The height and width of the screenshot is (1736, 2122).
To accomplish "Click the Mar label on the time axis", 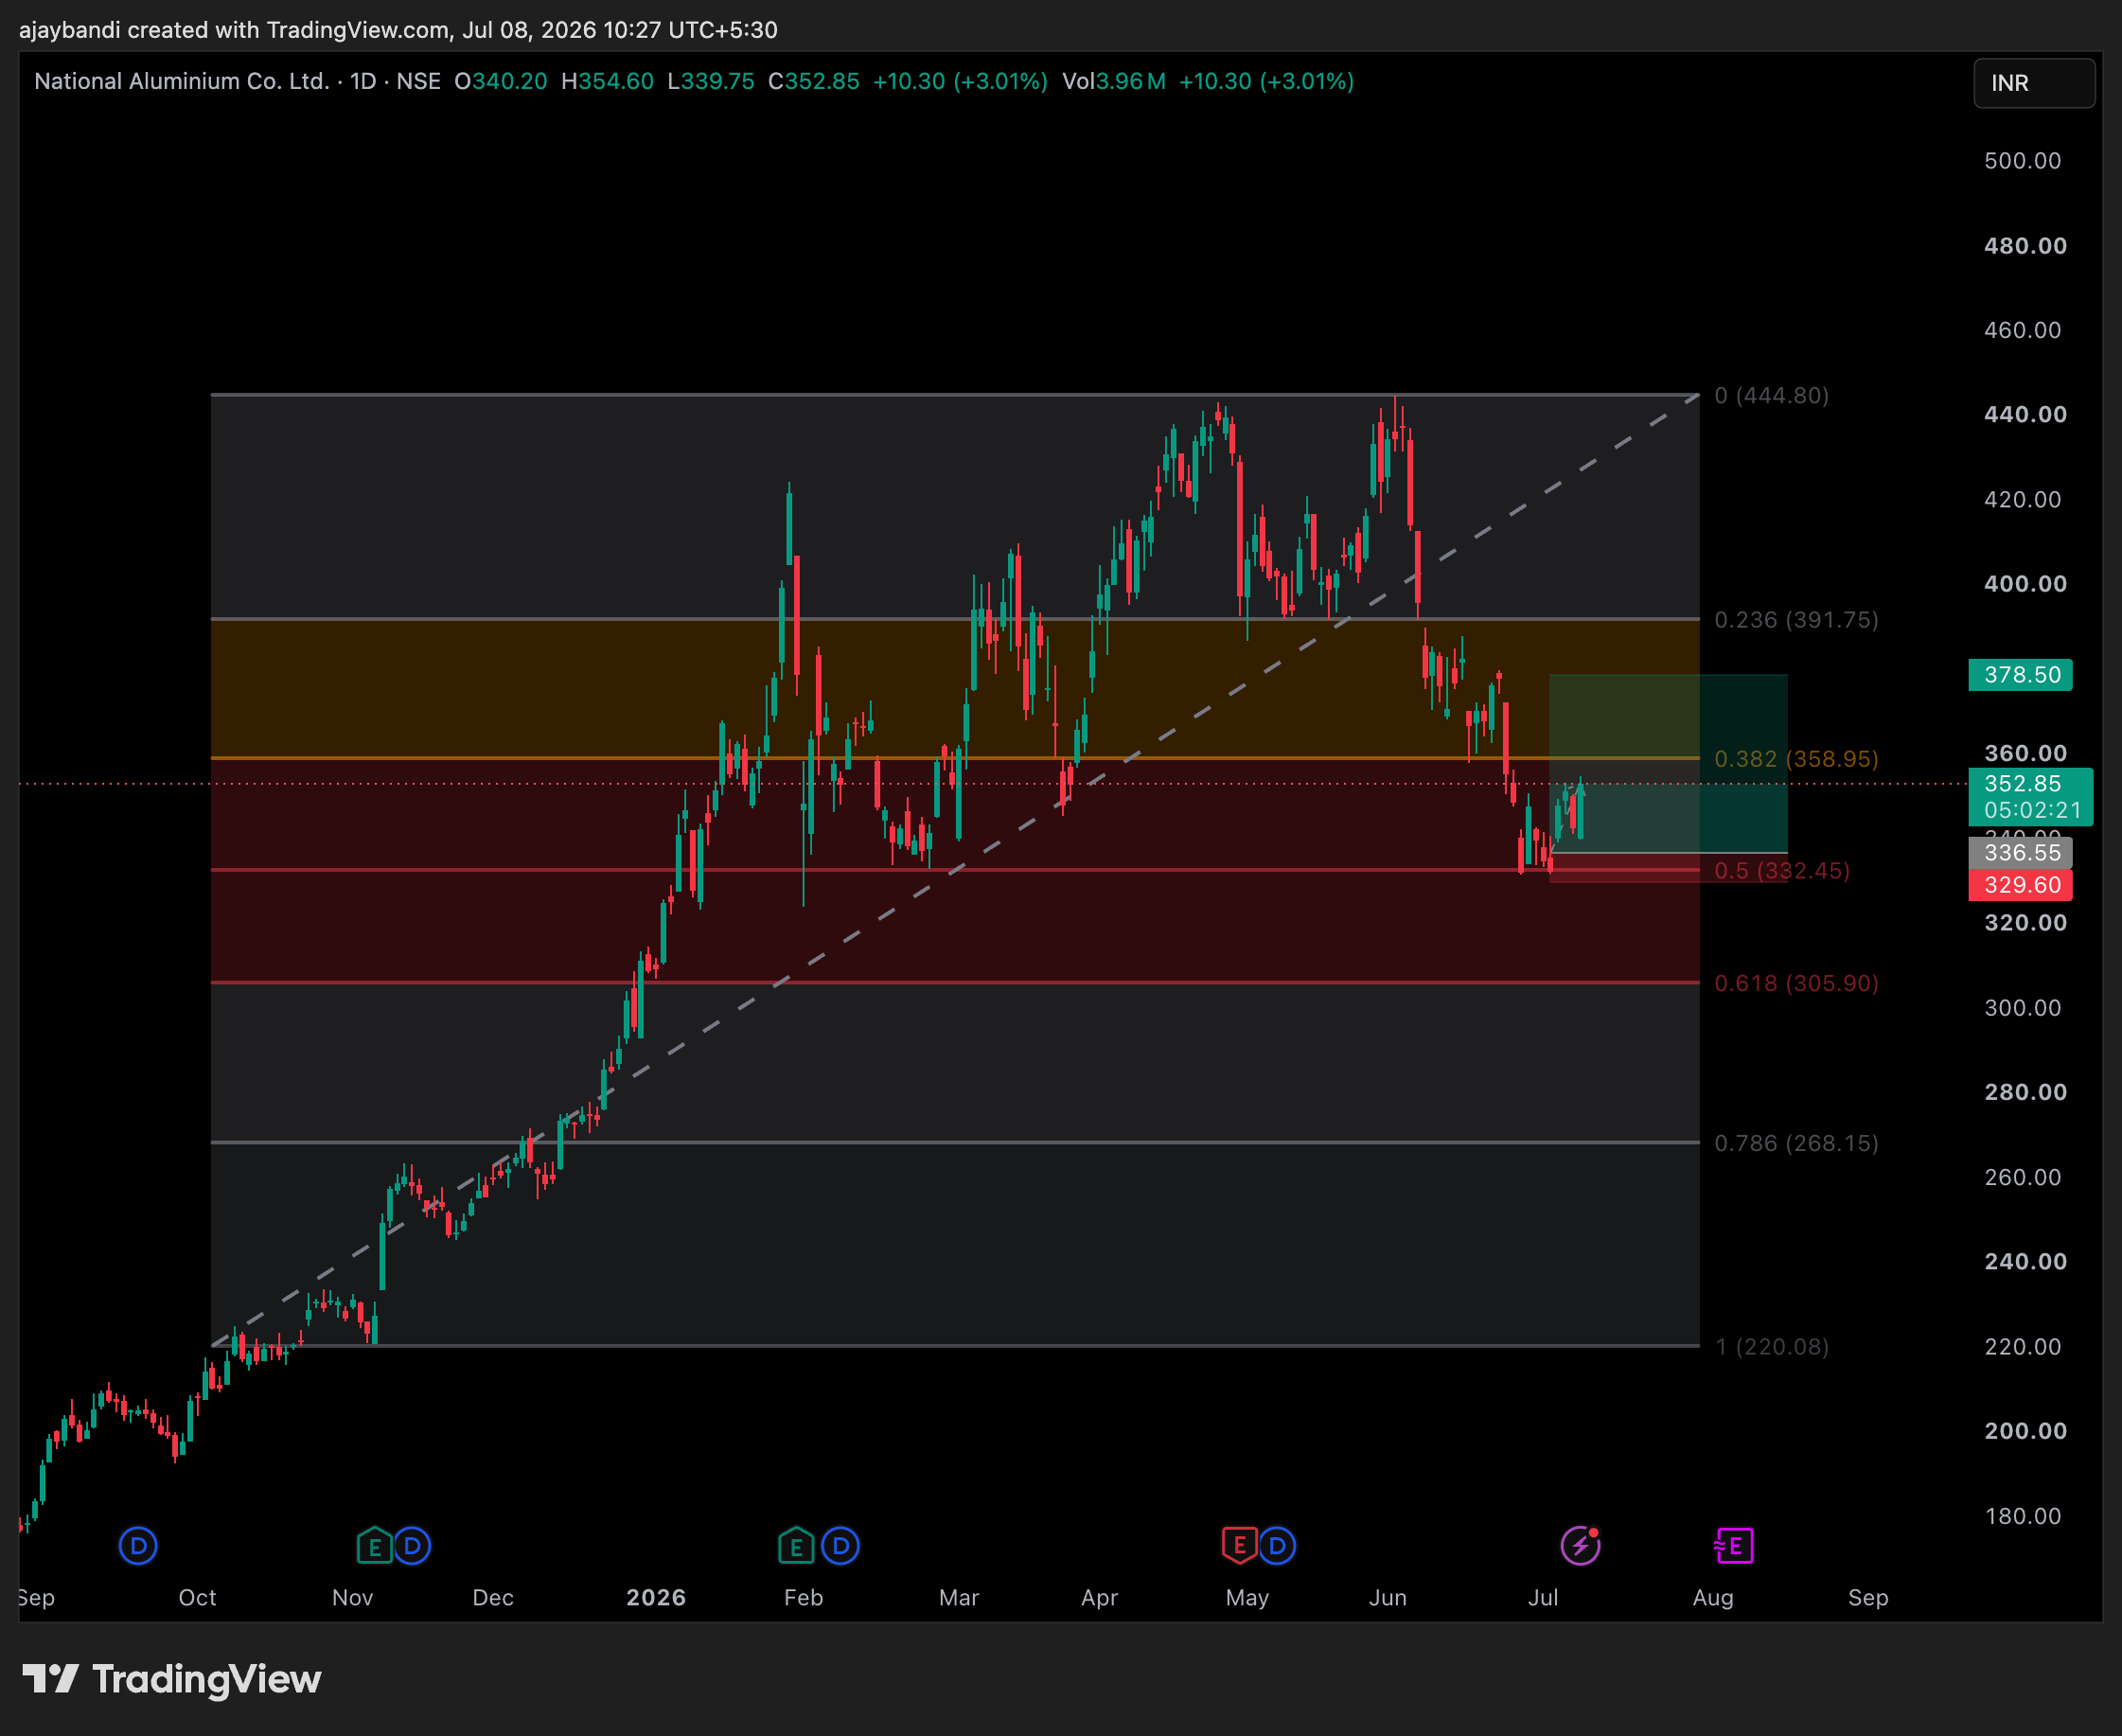I will pyautogui.click(x=959, y=1598).
